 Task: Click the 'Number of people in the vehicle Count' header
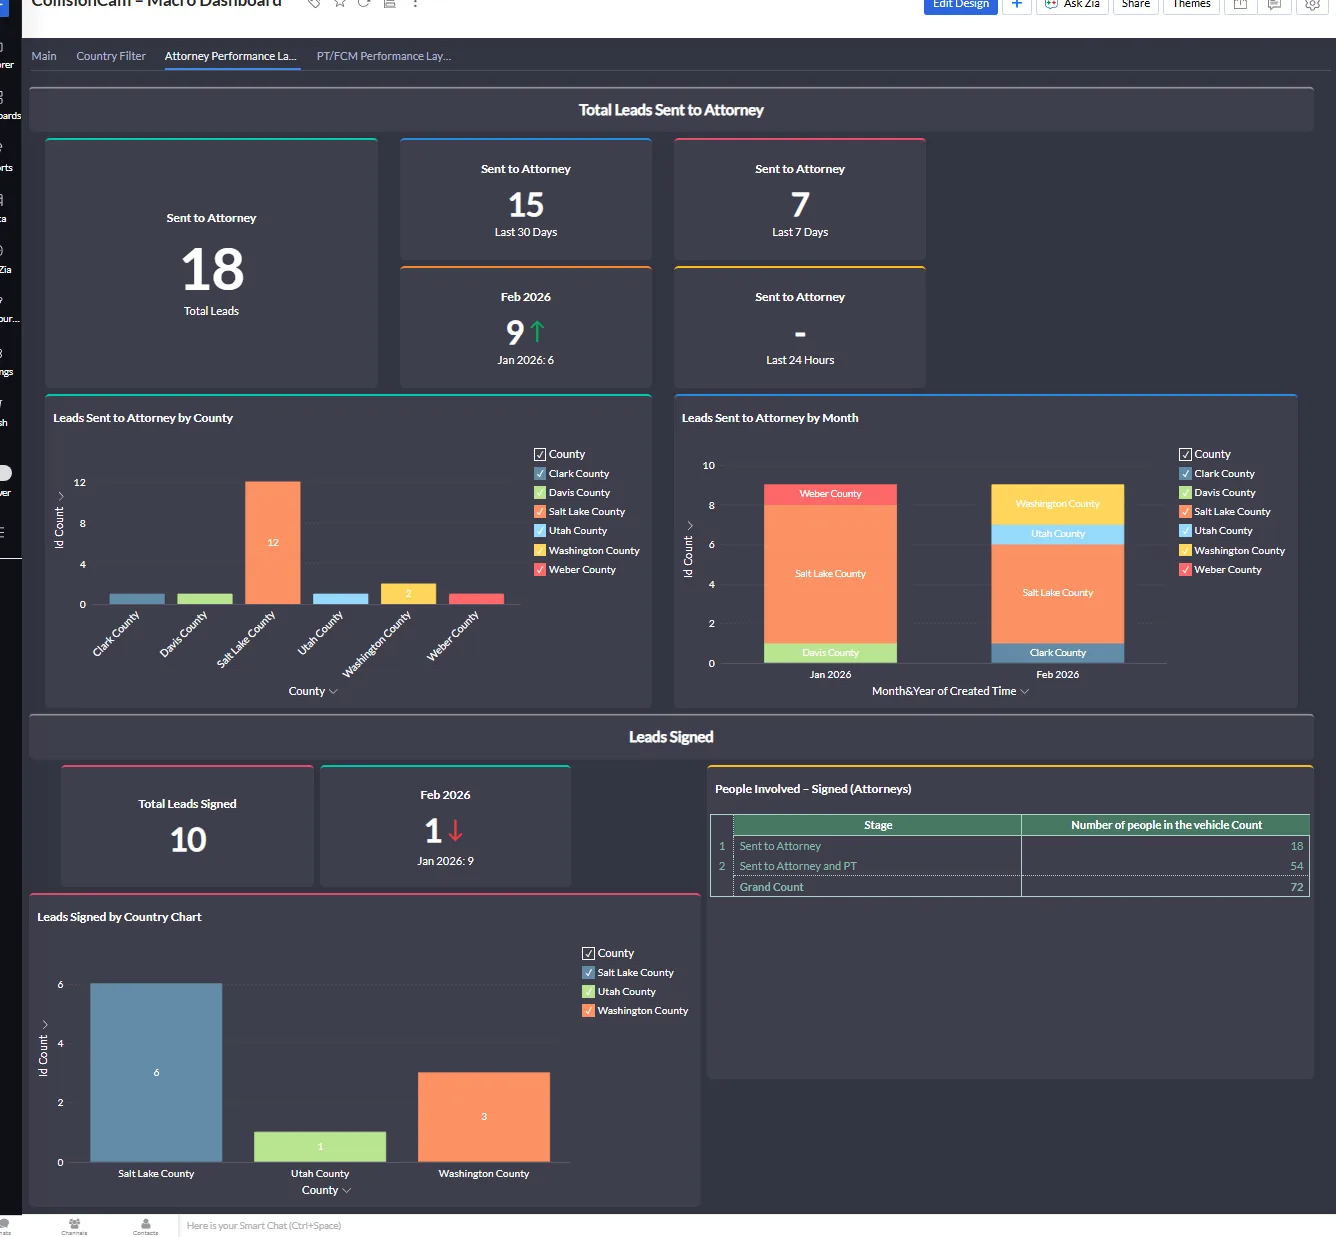[1166, 825]
